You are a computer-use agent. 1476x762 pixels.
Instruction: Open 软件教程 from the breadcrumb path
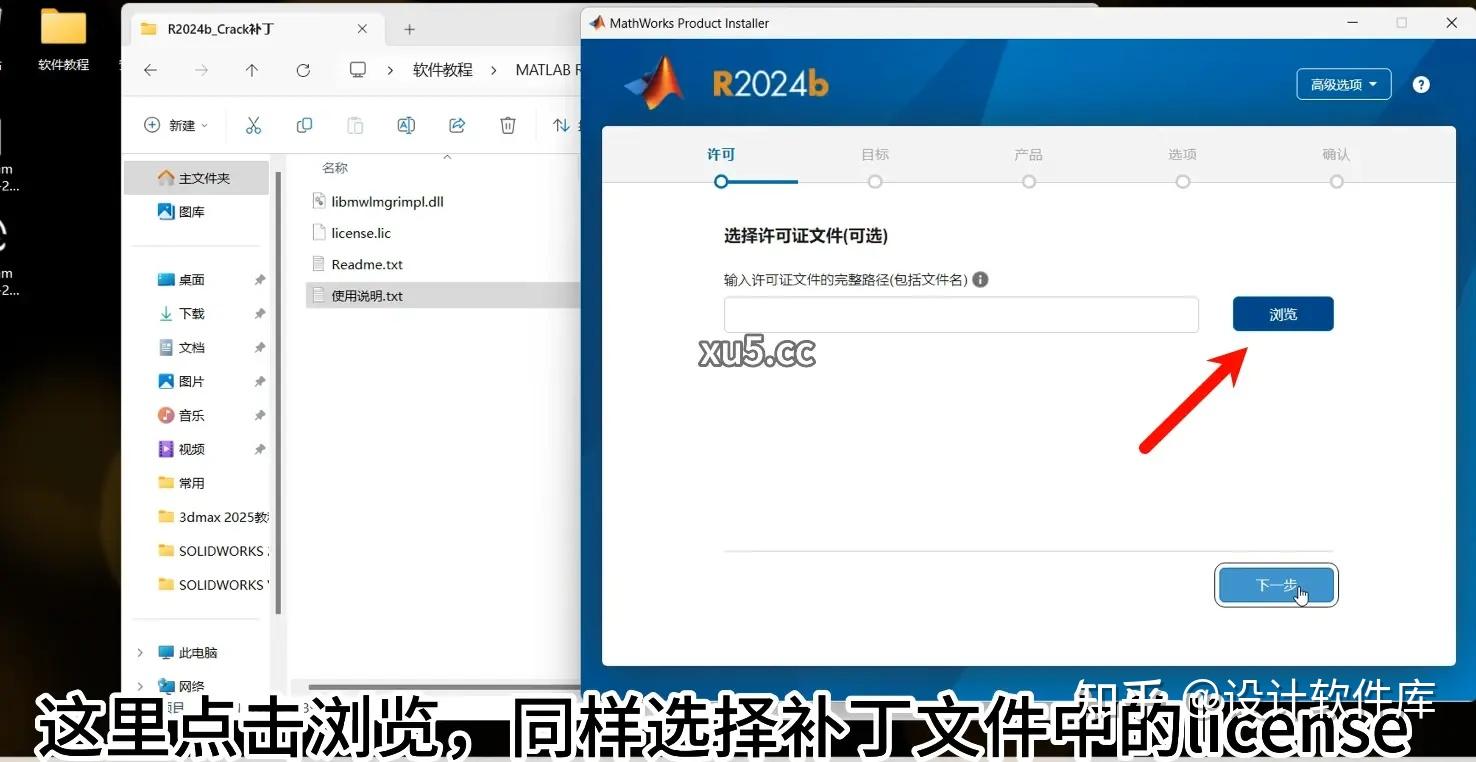tap(442, 70)
